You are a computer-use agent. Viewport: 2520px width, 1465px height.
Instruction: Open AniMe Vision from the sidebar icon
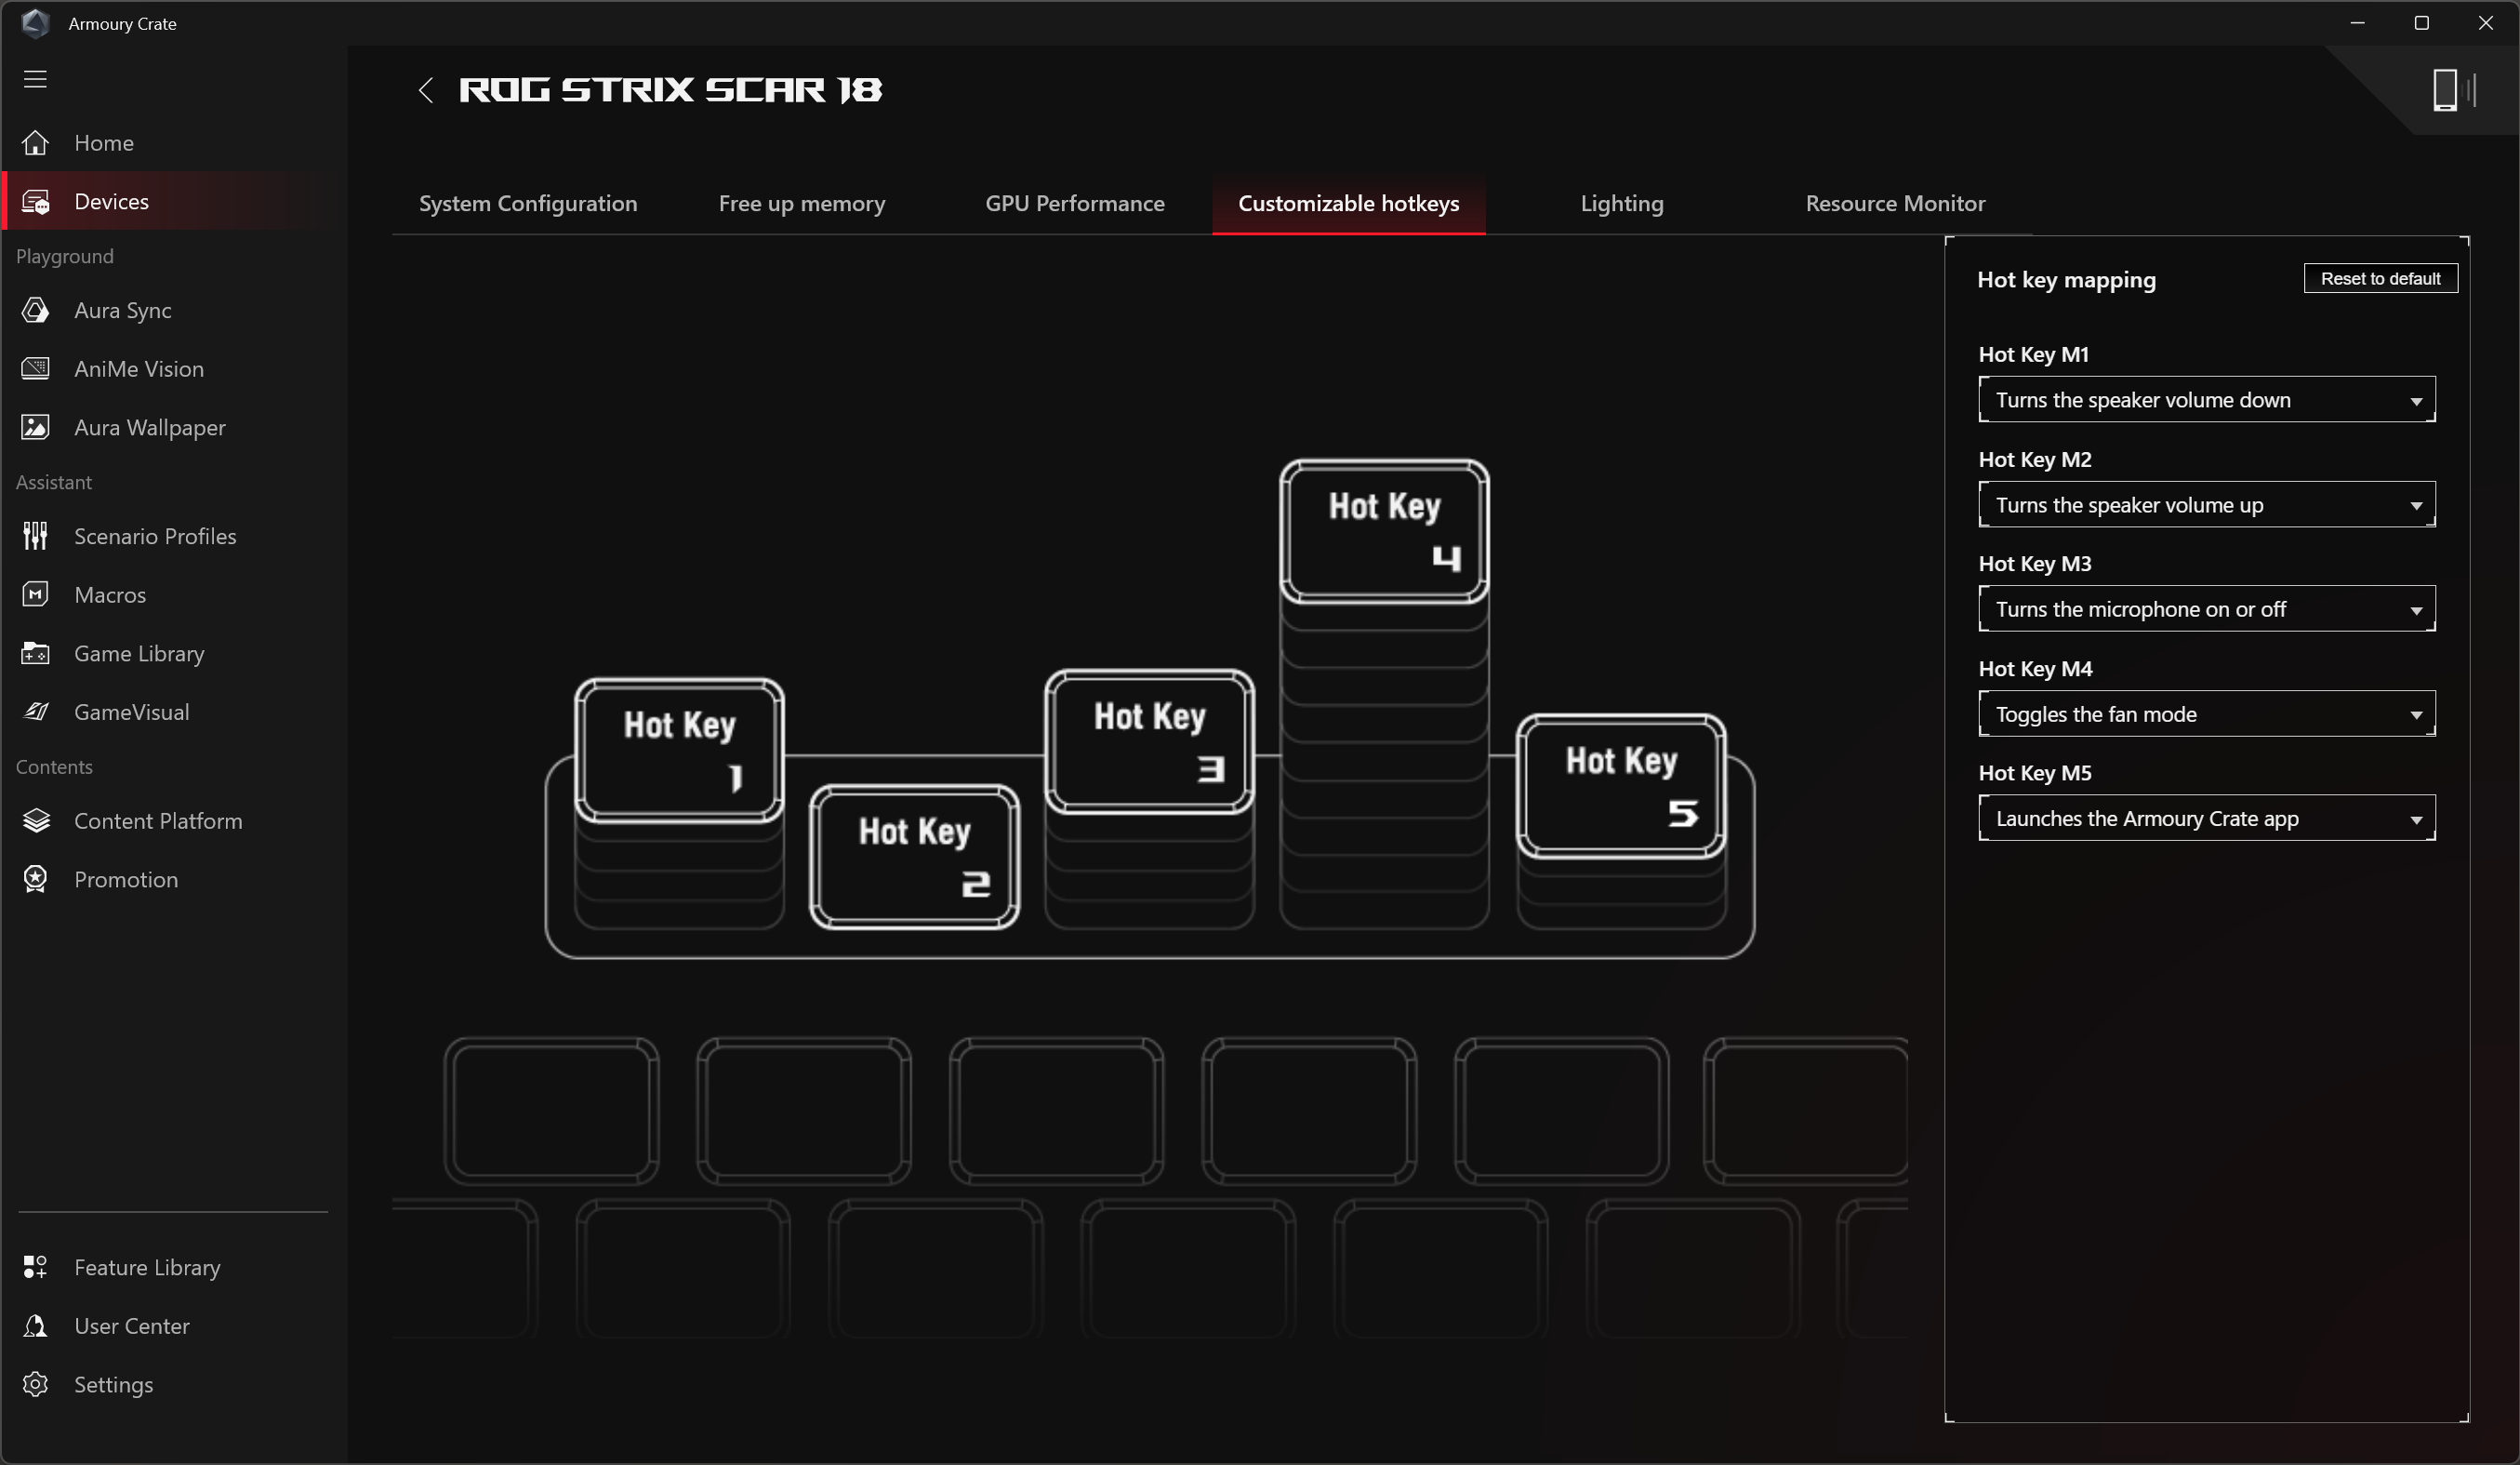(36, 369)
